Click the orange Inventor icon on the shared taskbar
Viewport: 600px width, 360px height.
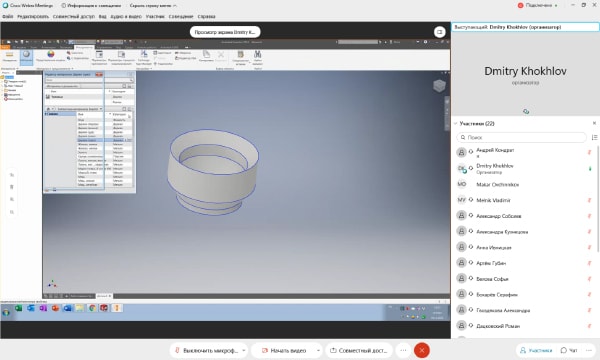[117, 308]
